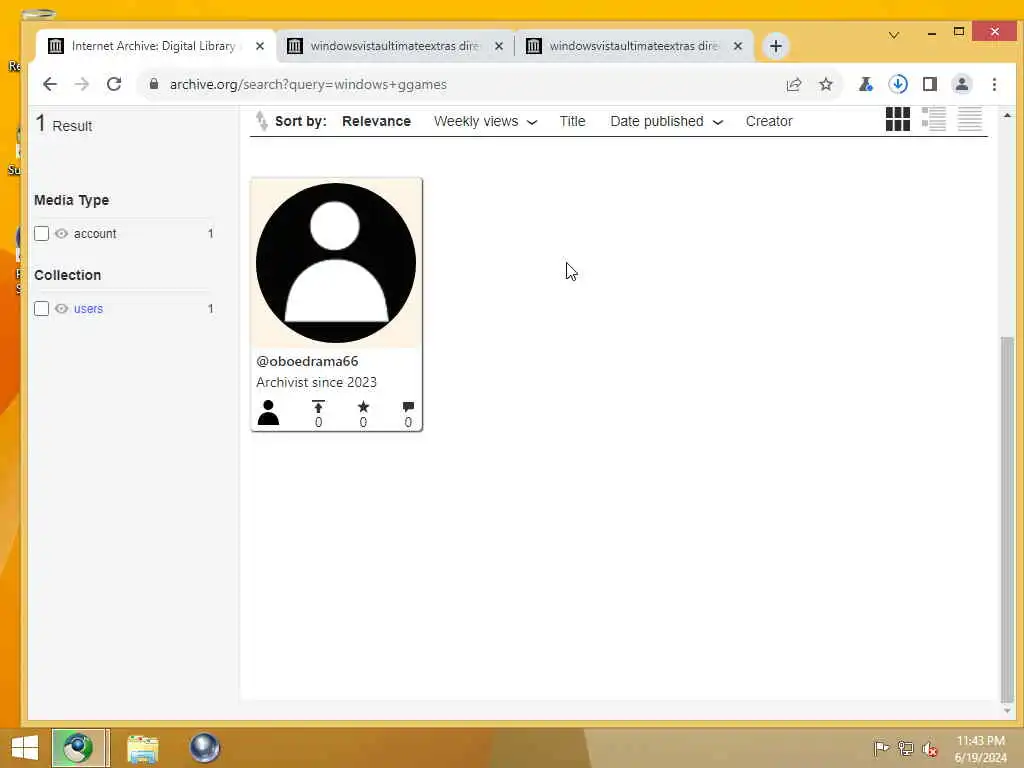The height and width of the screenshot is (768, 1024).
Task: Open network icon in system tray
Action: [905, 748]
